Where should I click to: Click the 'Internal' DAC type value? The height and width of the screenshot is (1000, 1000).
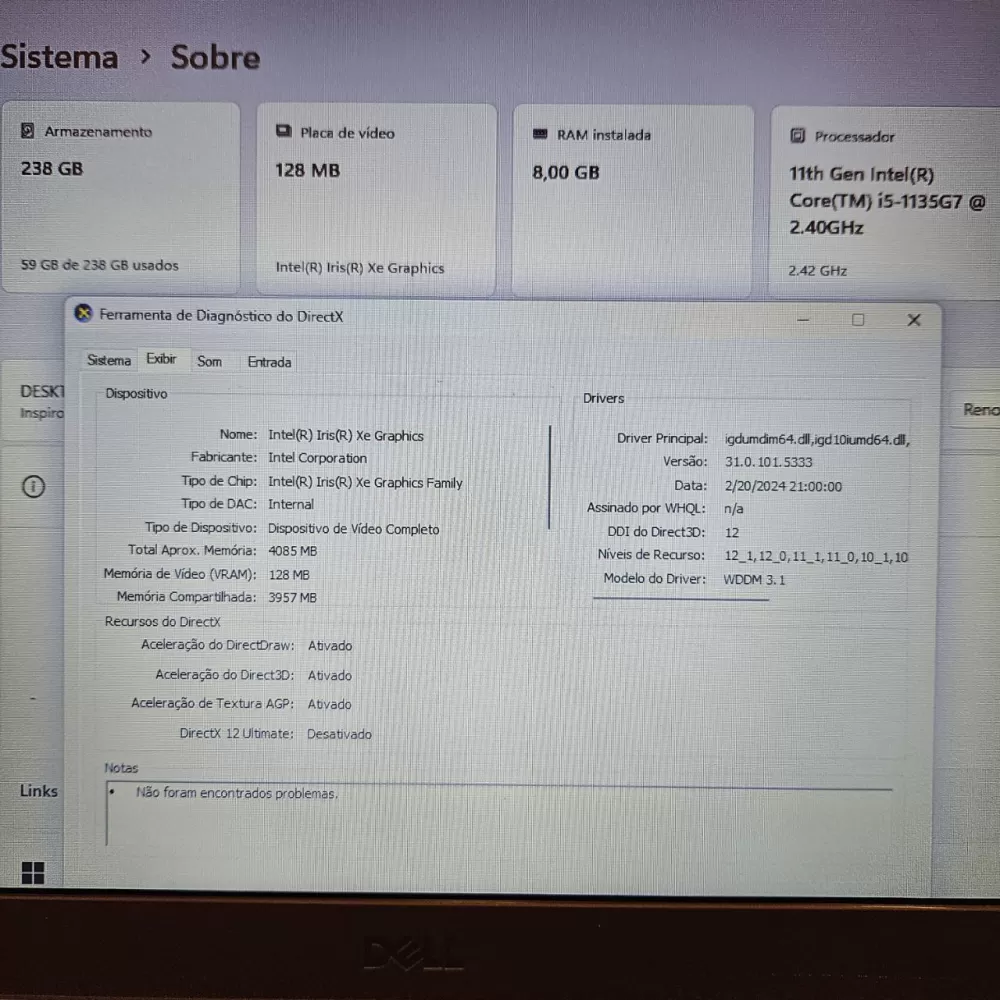[x=291, y=504]
